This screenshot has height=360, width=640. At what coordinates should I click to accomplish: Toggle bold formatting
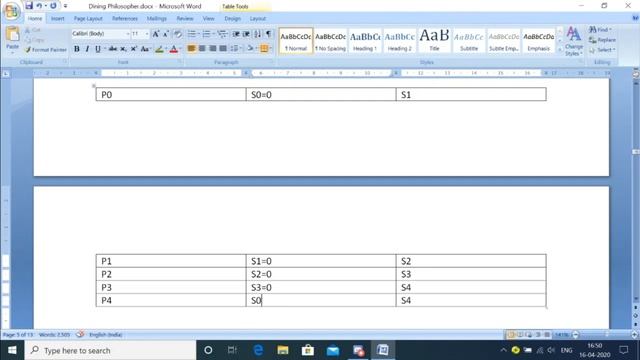[x=77, y=49]
